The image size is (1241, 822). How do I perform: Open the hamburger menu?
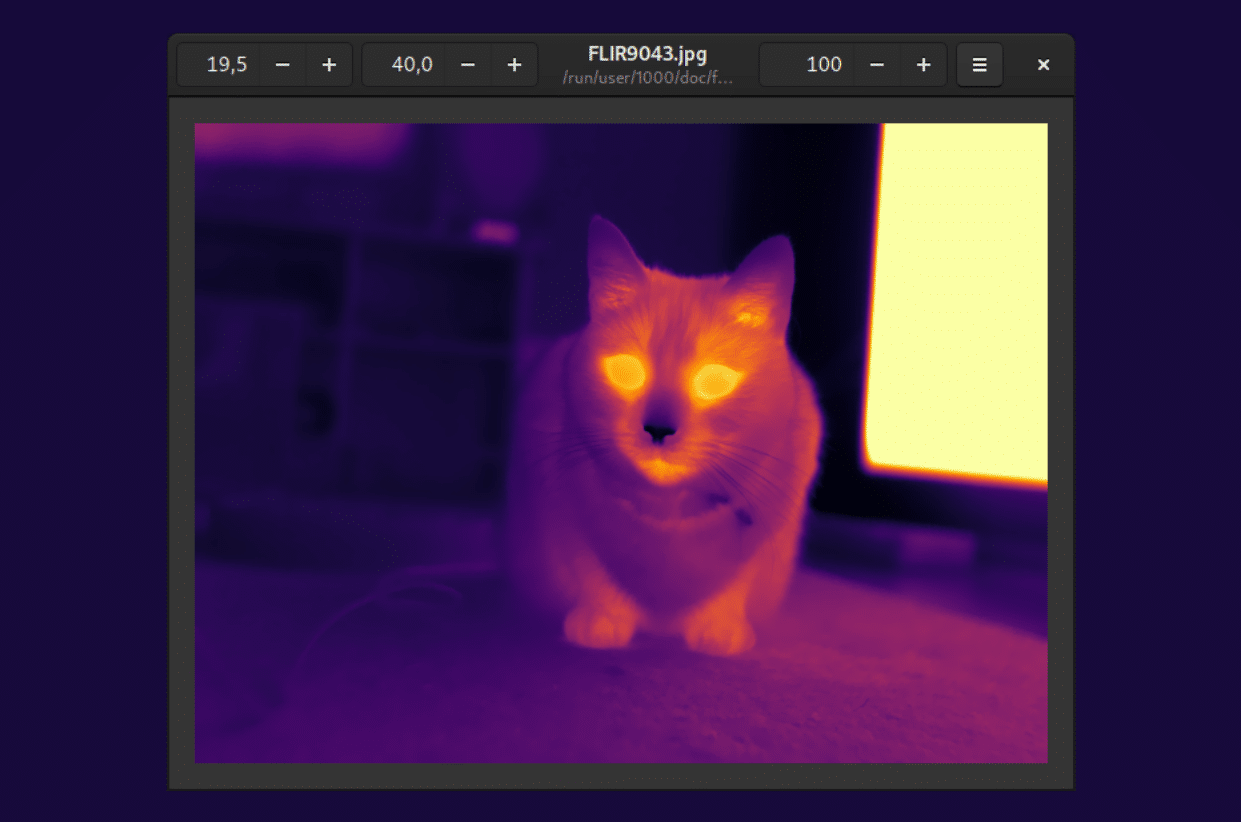(x=980, y=65)
